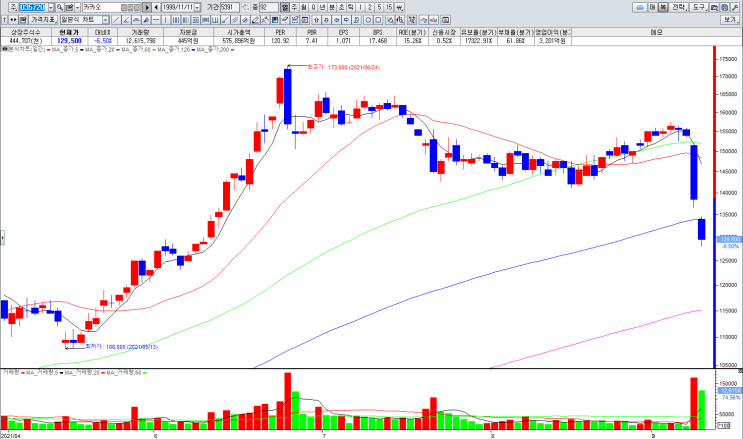This screenshot has width=743, height=439.
Task: Toggle the daily (일) period button
Action: (x=284, y=8)
